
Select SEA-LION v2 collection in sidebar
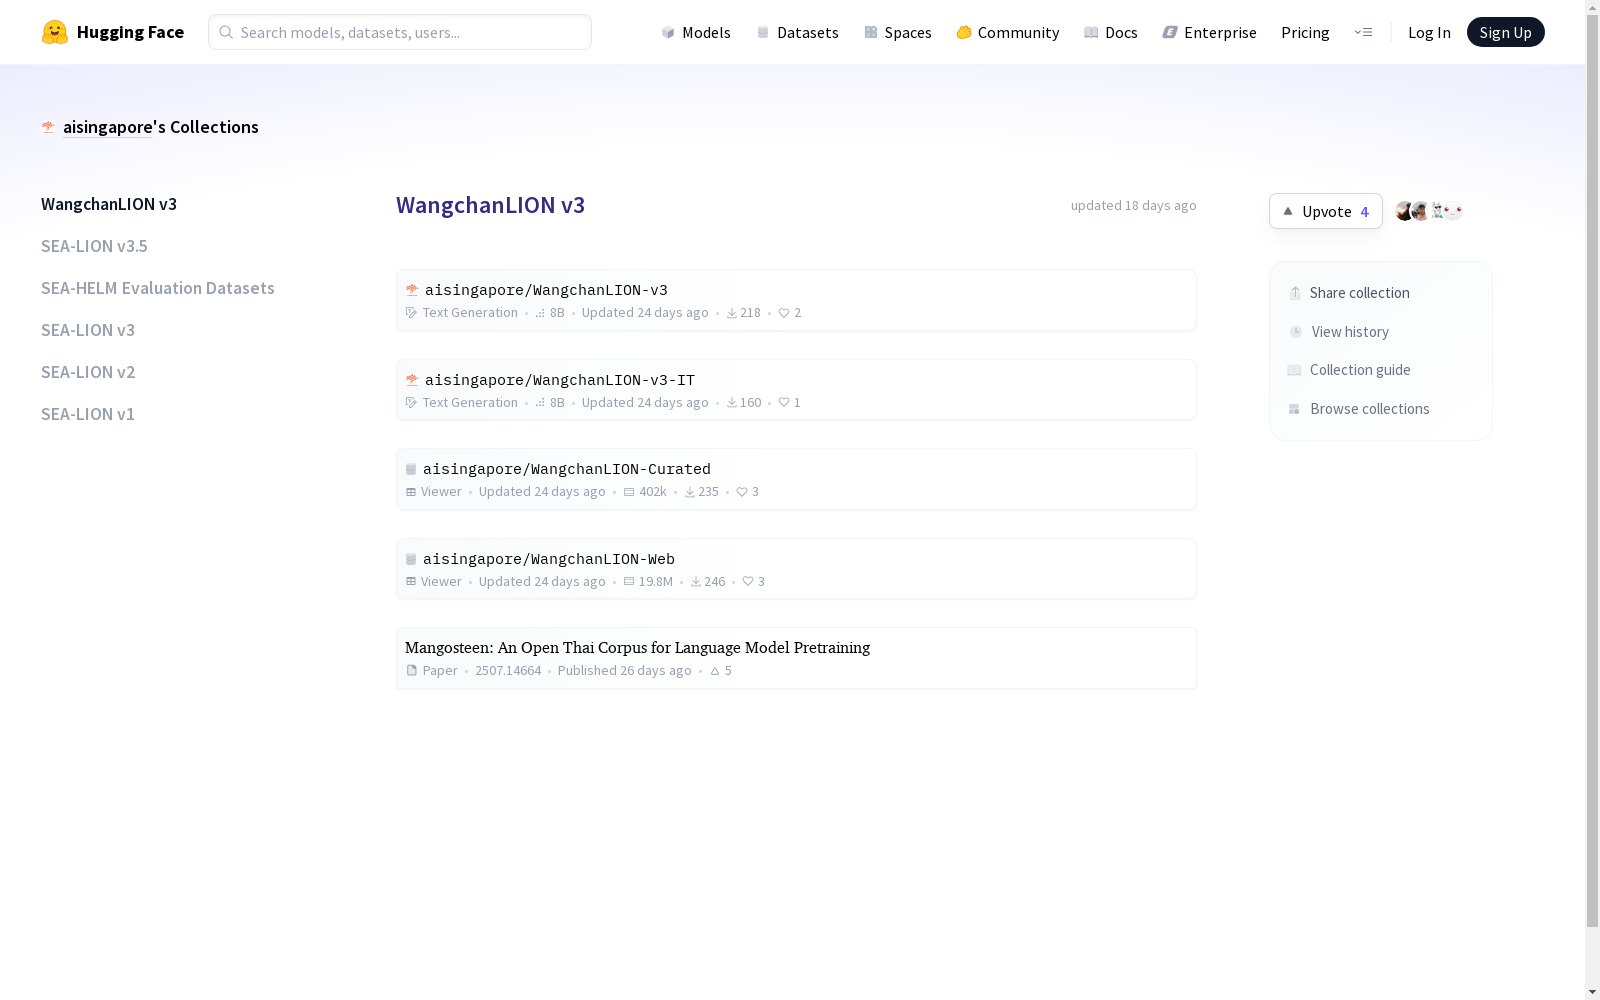tap(88, 372)
